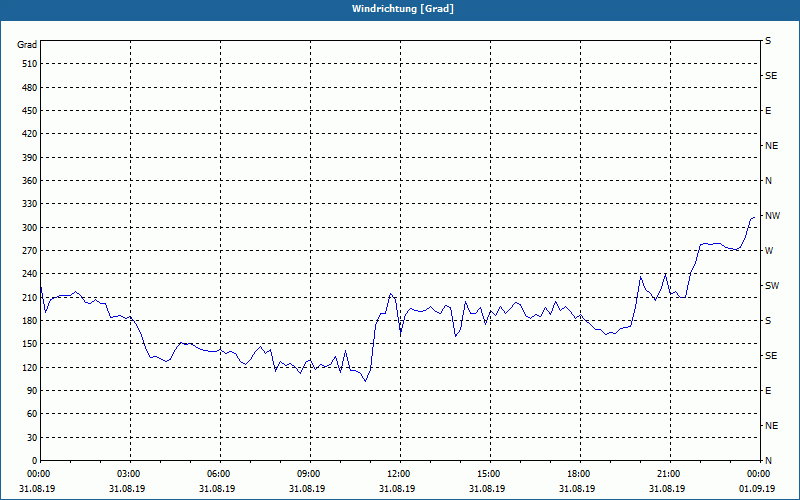Select the 330 degree axis label

[x=29, y=204]
